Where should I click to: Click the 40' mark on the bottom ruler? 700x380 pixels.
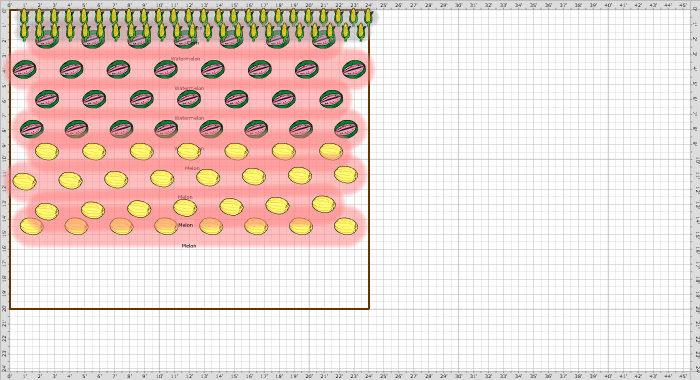pyautogui.click(x=608, y=376)
